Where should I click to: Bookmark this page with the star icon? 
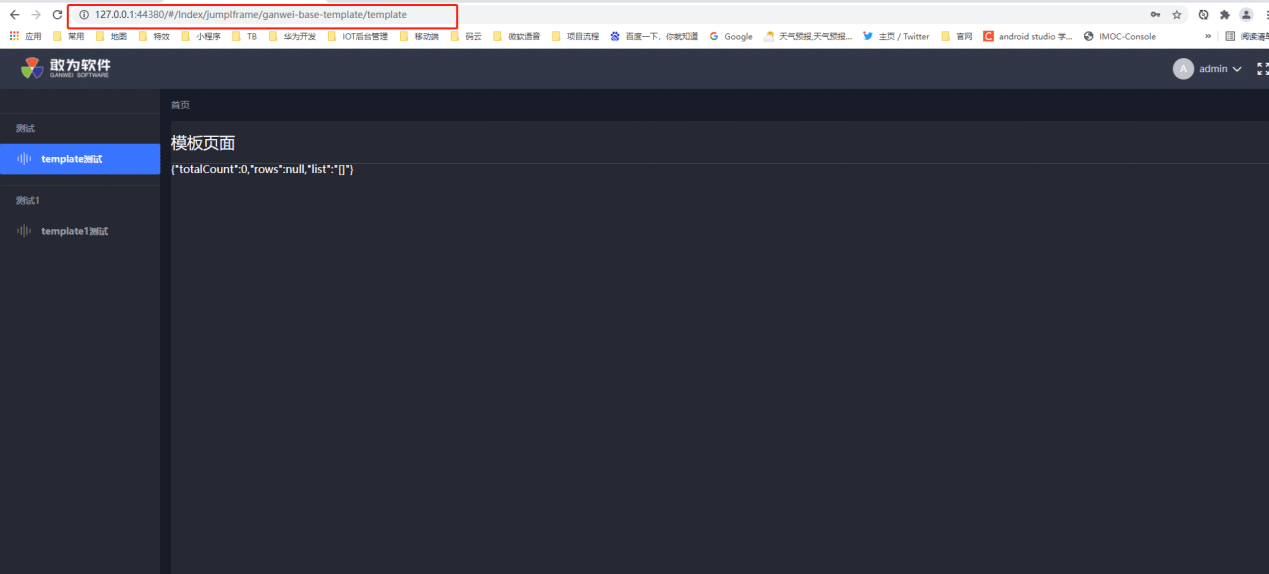[x=1177, y=15]
